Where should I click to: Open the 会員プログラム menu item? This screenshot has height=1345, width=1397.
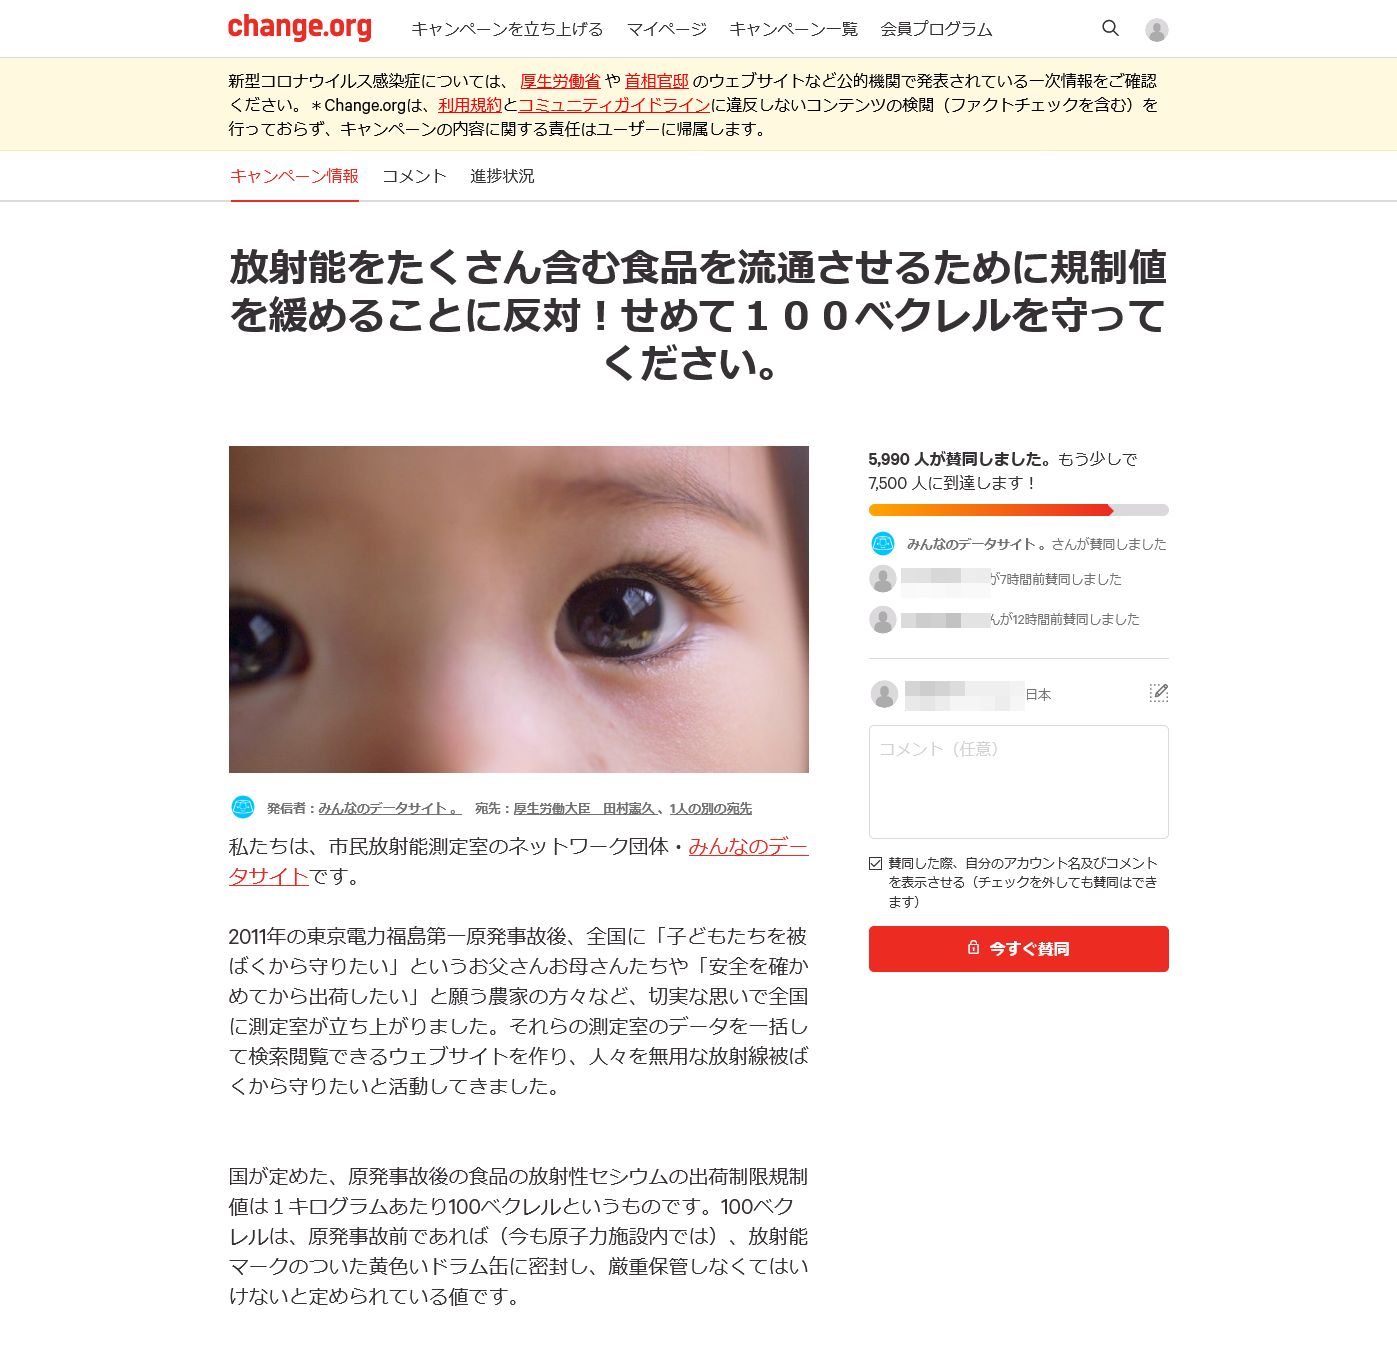(936, 29)
